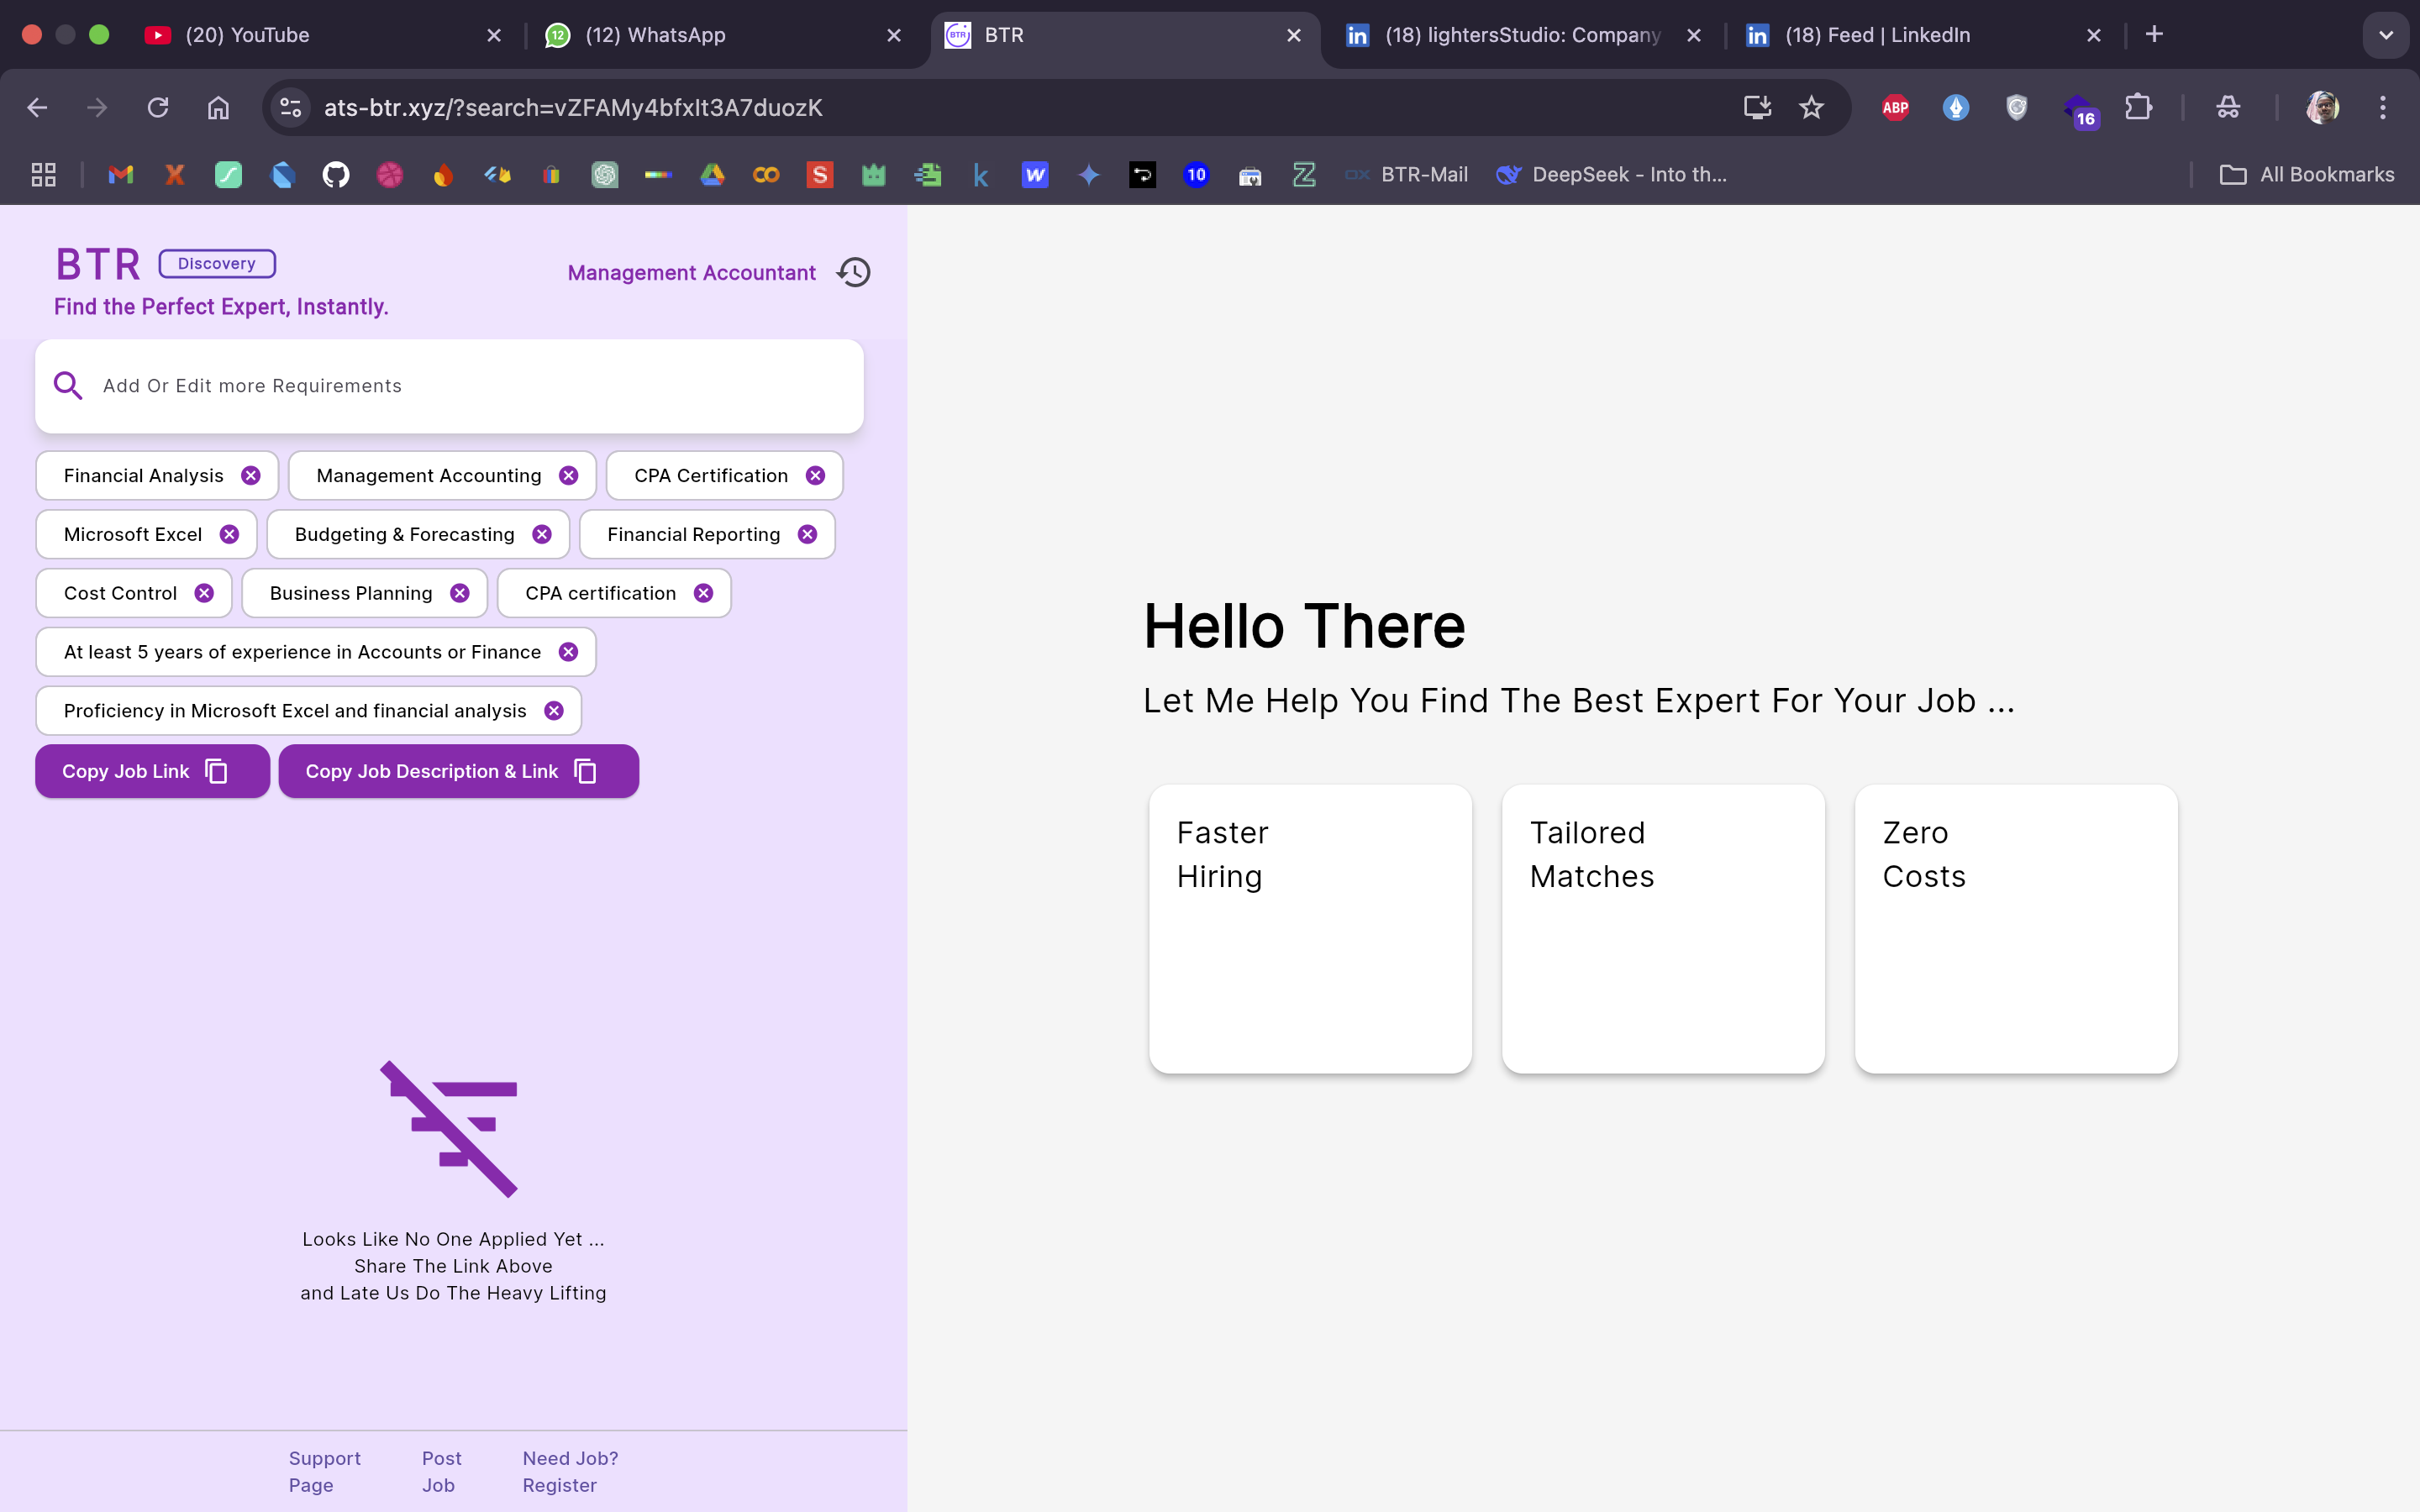Viewport: 2420px width, 1512px height.
Task: Remove the Microsoft Excel requirement chip
Action: pyautogui.click(x=229, y=534)
